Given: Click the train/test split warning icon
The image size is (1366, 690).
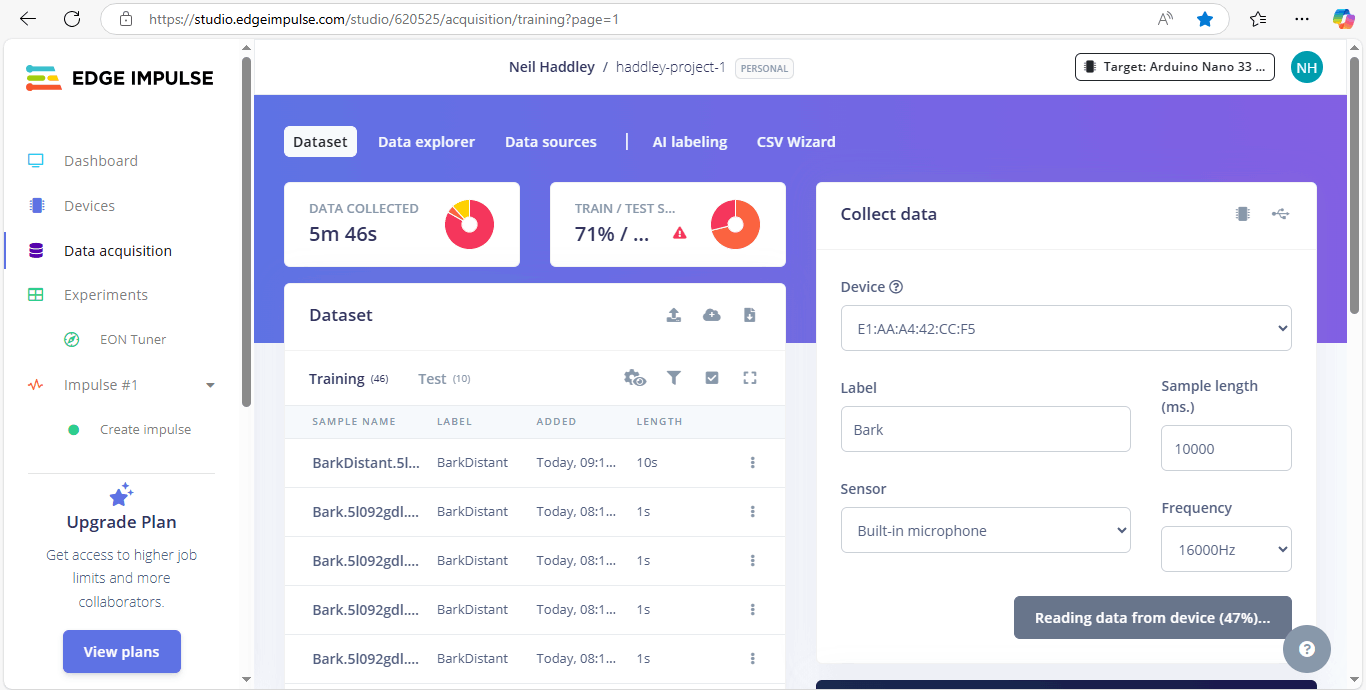Looking at the screenshot, I should [x=680, y=233].
